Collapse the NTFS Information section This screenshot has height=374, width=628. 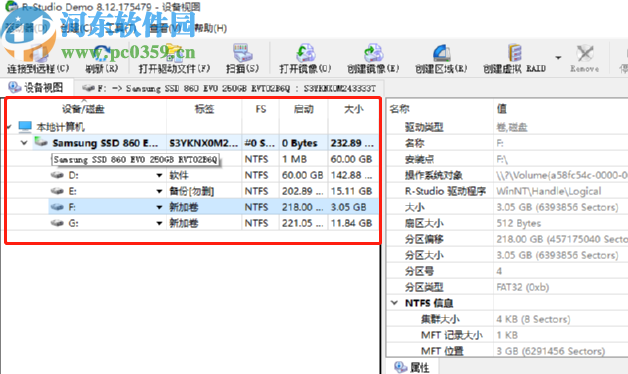(395, 303)
